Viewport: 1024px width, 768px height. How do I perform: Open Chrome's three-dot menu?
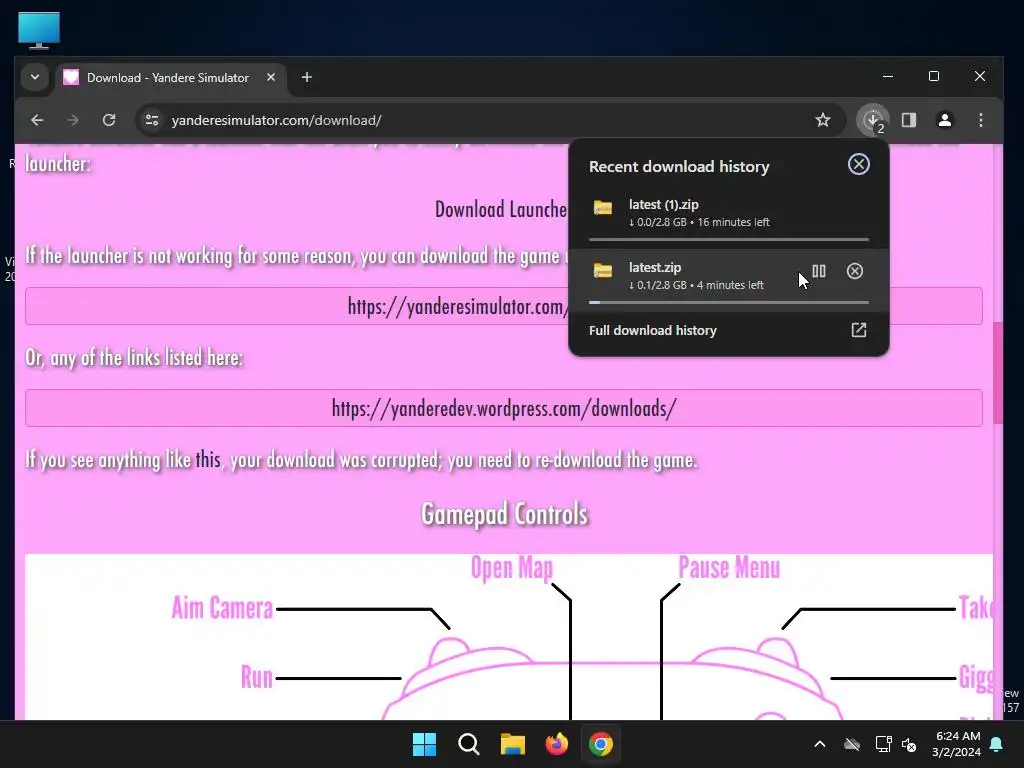pos(981,120)
